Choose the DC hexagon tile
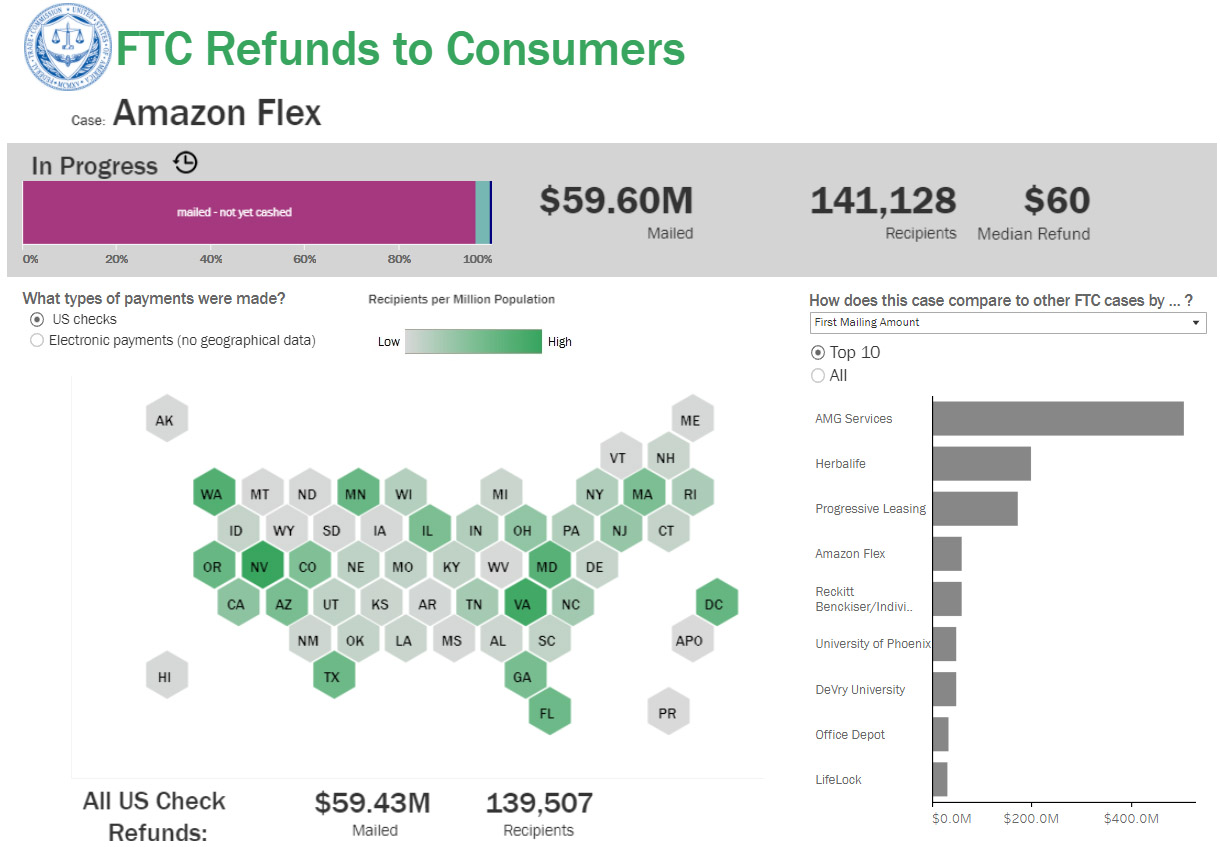 pyautogui.click(x=714, y=604)
